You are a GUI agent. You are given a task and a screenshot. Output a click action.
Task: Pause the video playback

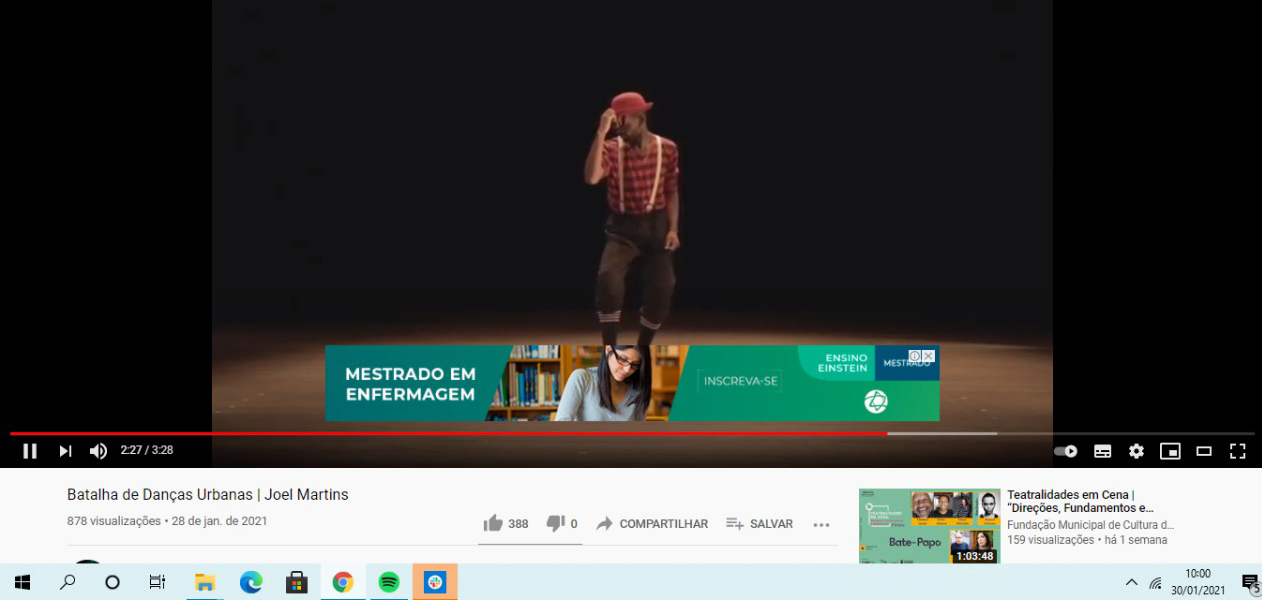pyautogui.click(x=30, y=451)
